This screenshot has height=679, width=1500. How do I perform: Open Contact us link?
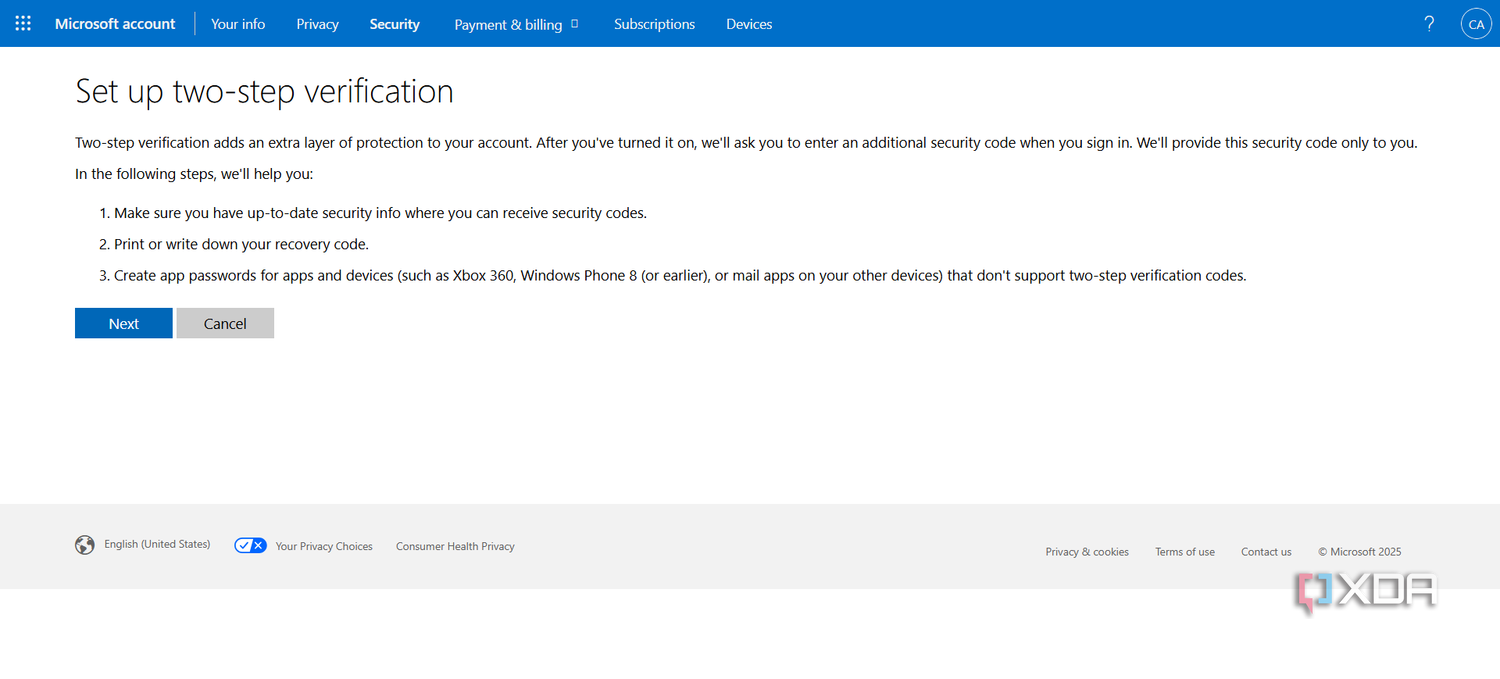click(1266, 551)
